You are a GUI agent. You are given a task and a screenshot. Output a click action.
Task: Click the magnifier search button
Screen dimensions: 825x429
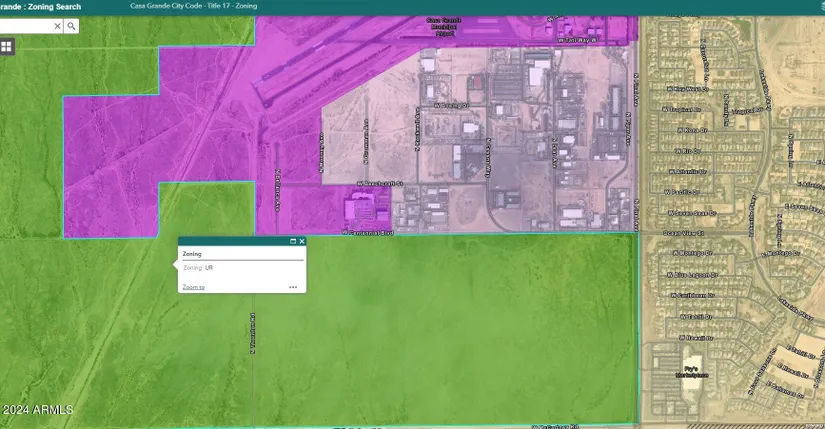coord(71,26)
